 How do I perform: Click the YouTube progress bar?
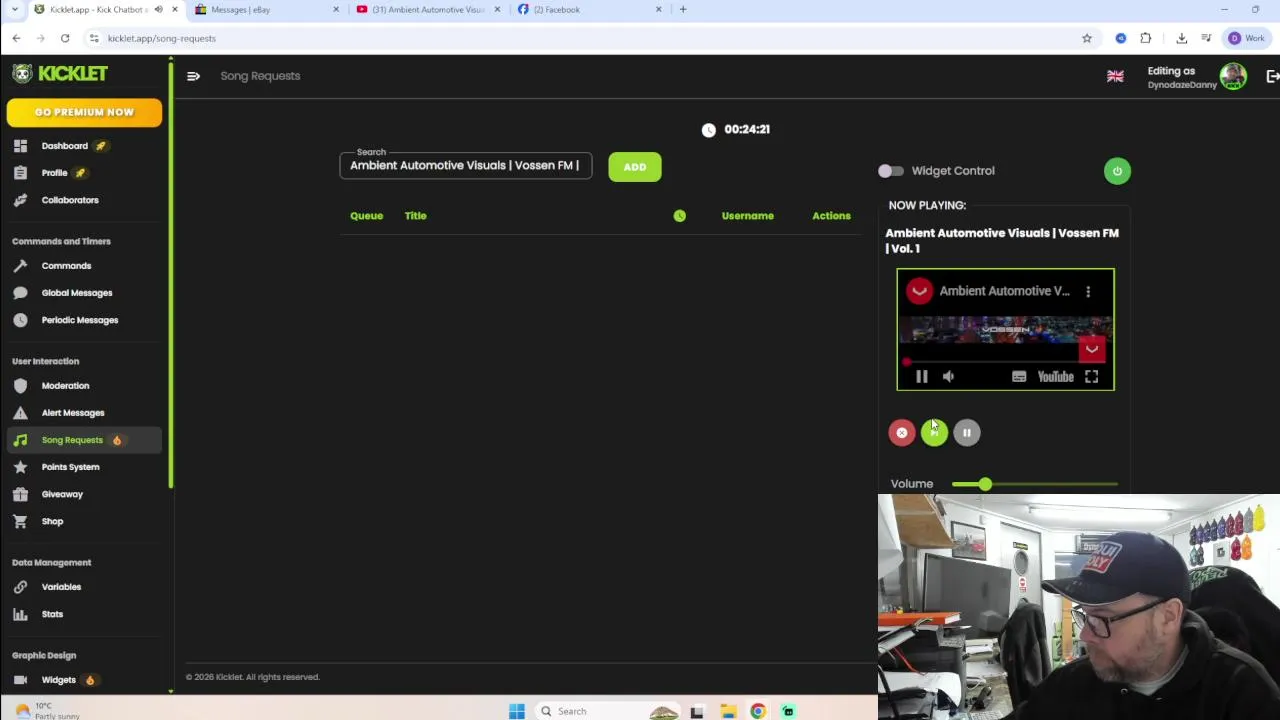pyautogui.click(x=1006, y=361)
